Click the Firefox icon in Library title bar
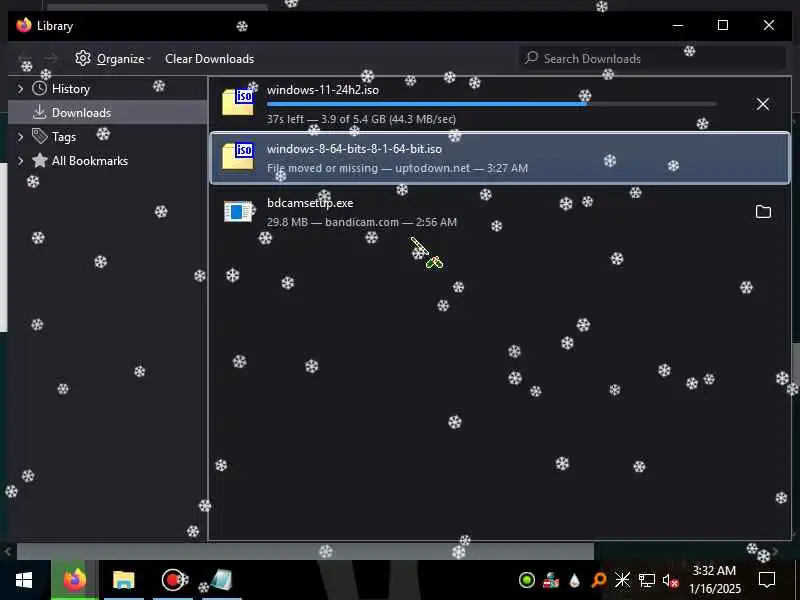 click(23, 25)
